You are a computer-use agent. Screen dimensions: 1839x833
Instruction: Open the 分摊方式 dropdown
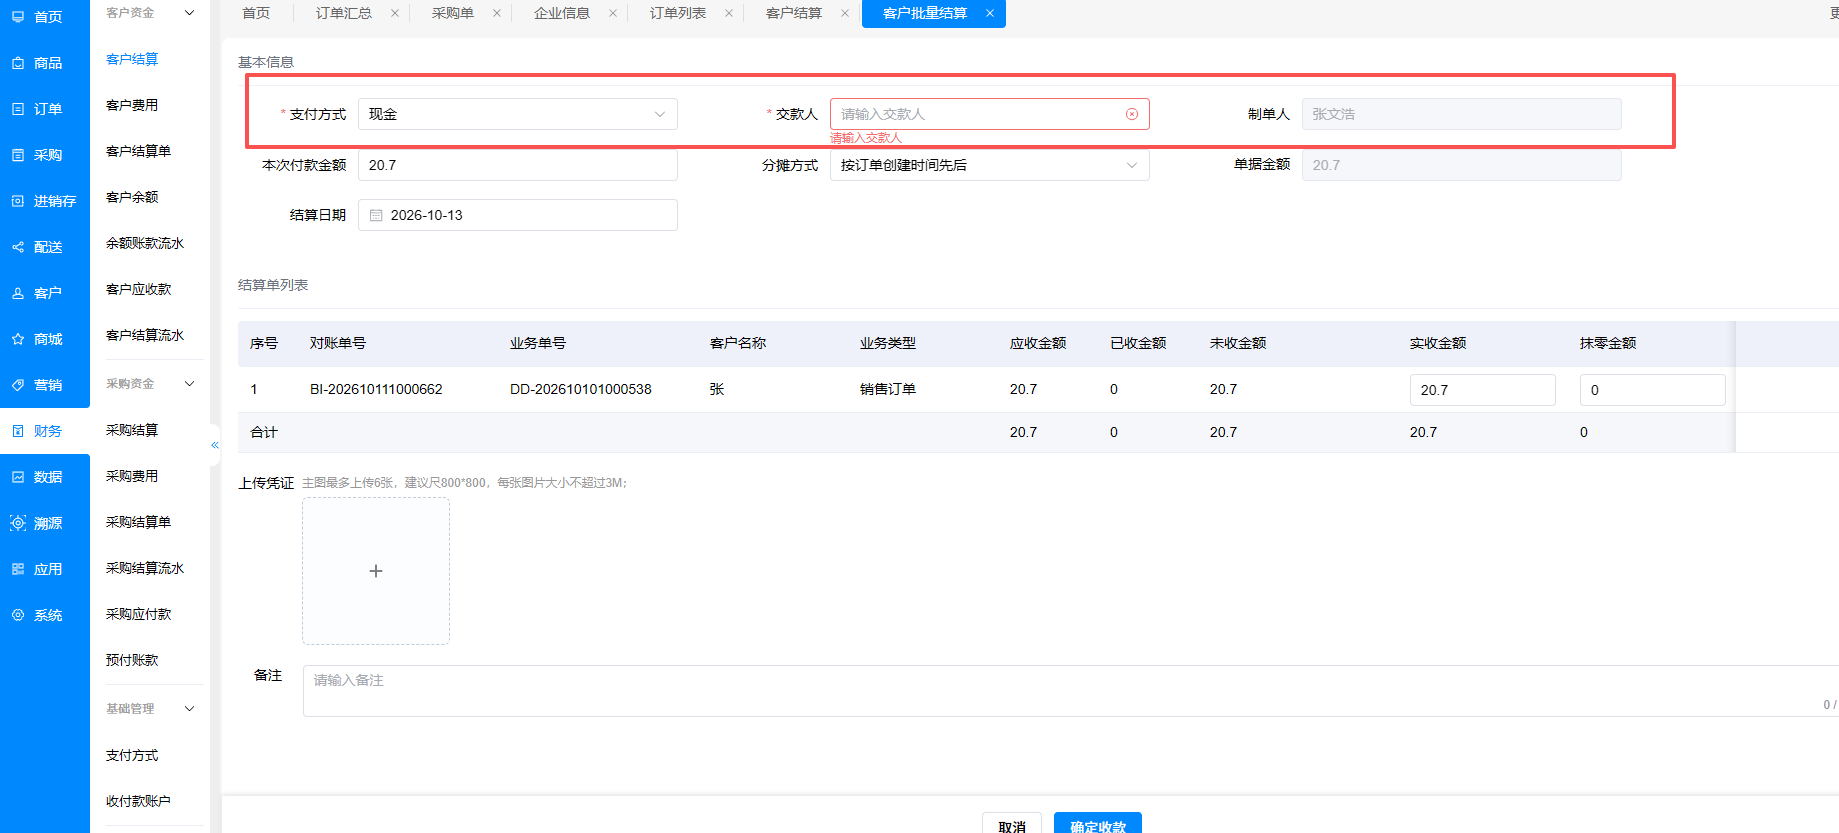point(990,165)
